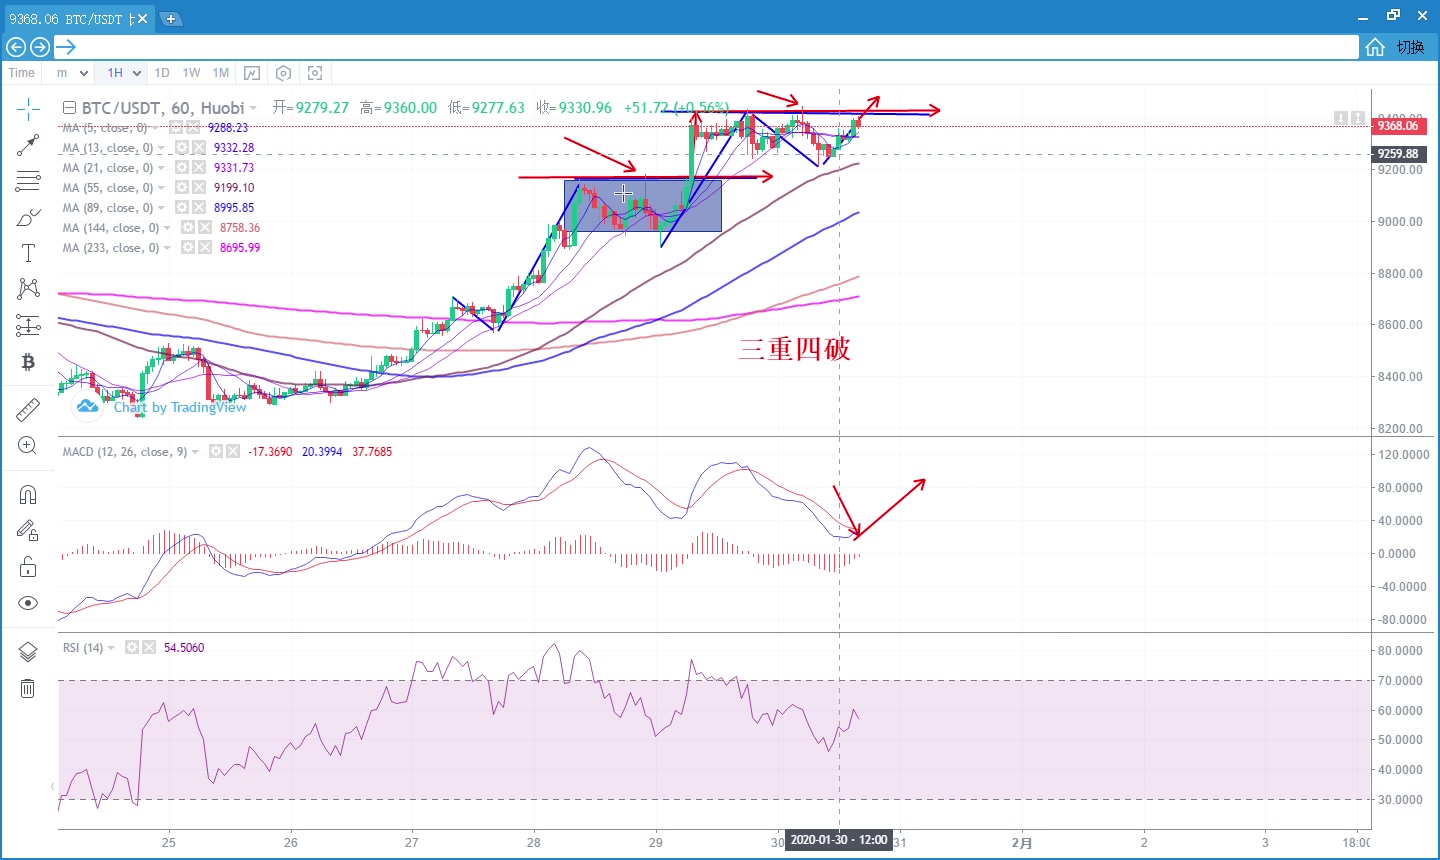Click the fullscreen capture icon in top toolbar
The width and height of the screenshot is (1440, 860).
pos(315,73)
